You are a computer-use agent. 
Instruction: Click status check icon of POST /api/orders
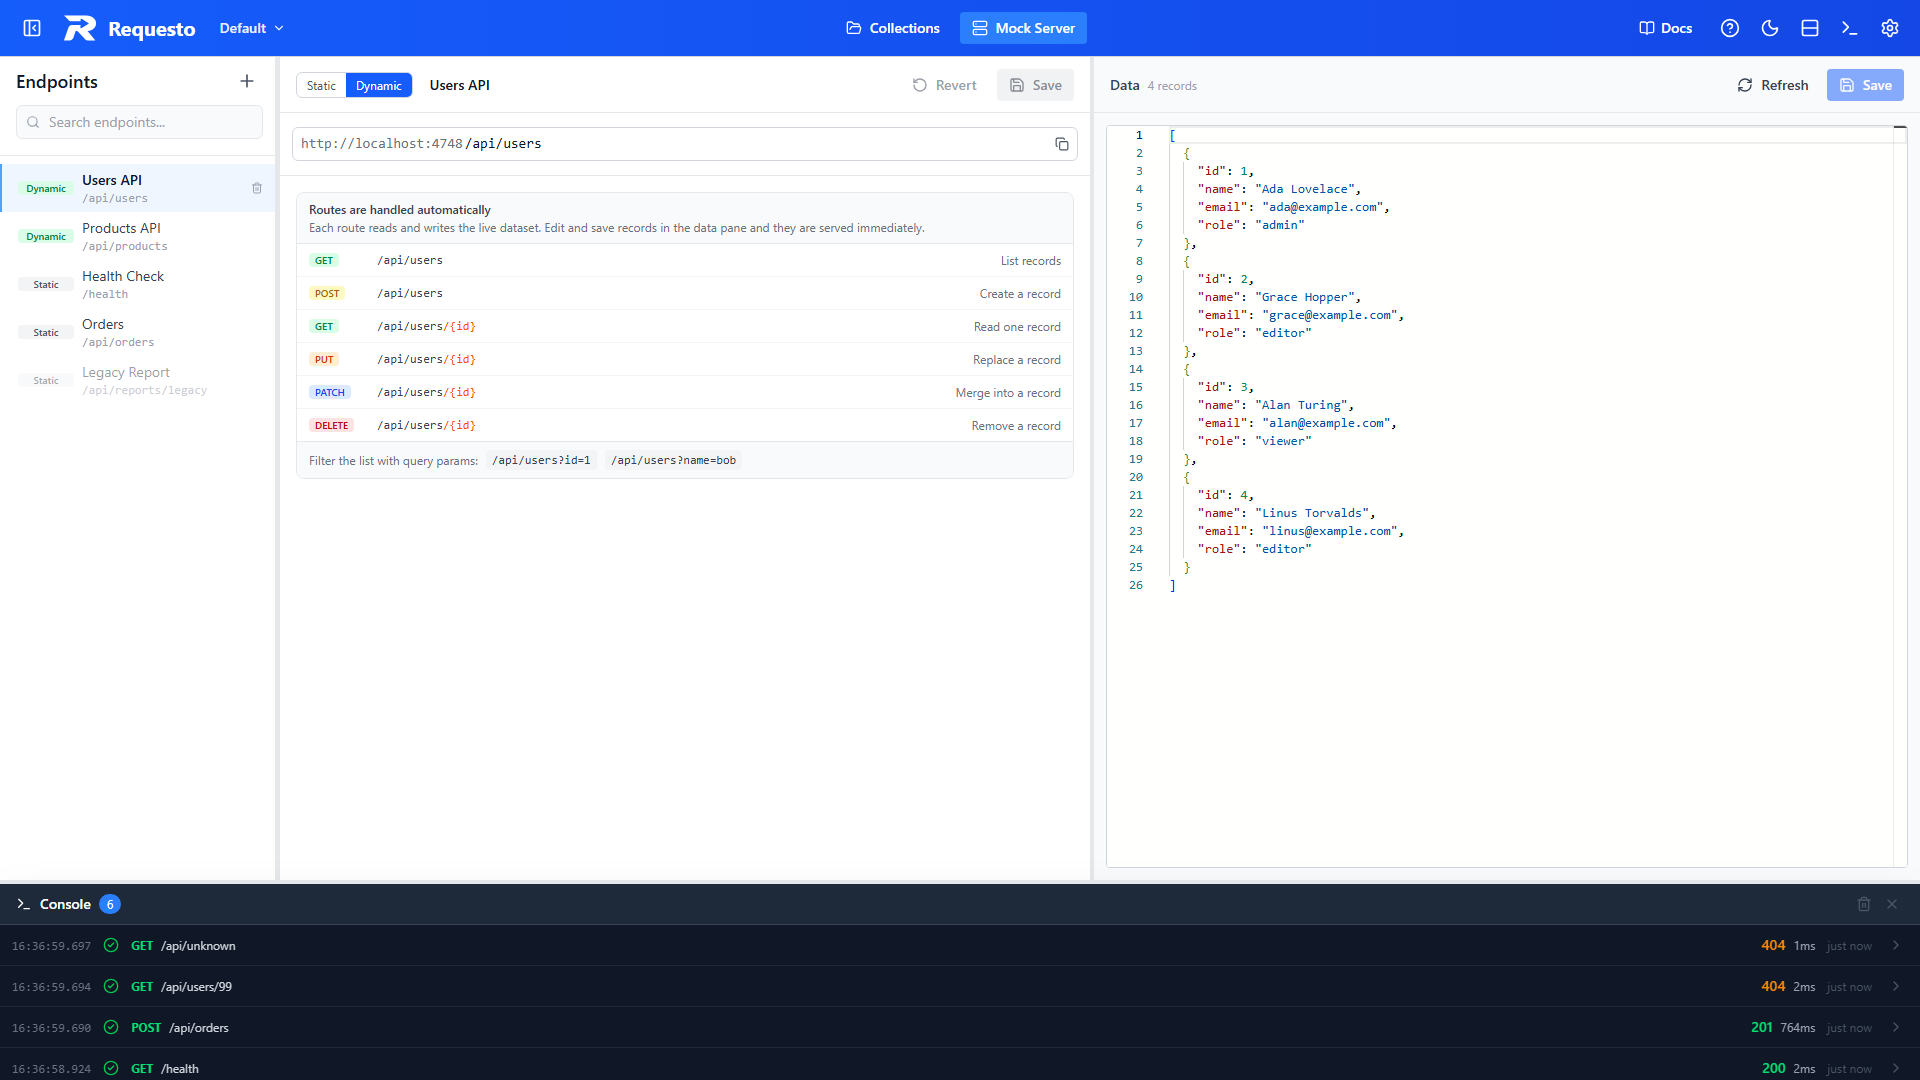(x=111, y=1027)
